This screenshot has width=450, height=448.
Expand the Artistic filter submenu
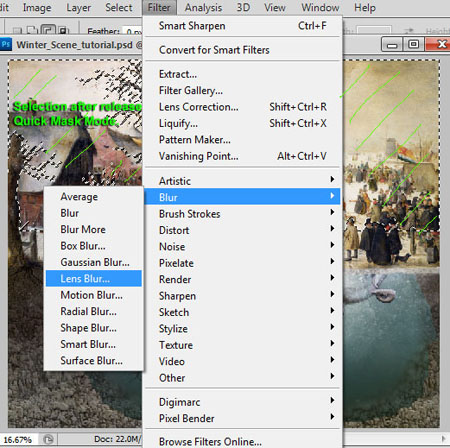(242, 181)
